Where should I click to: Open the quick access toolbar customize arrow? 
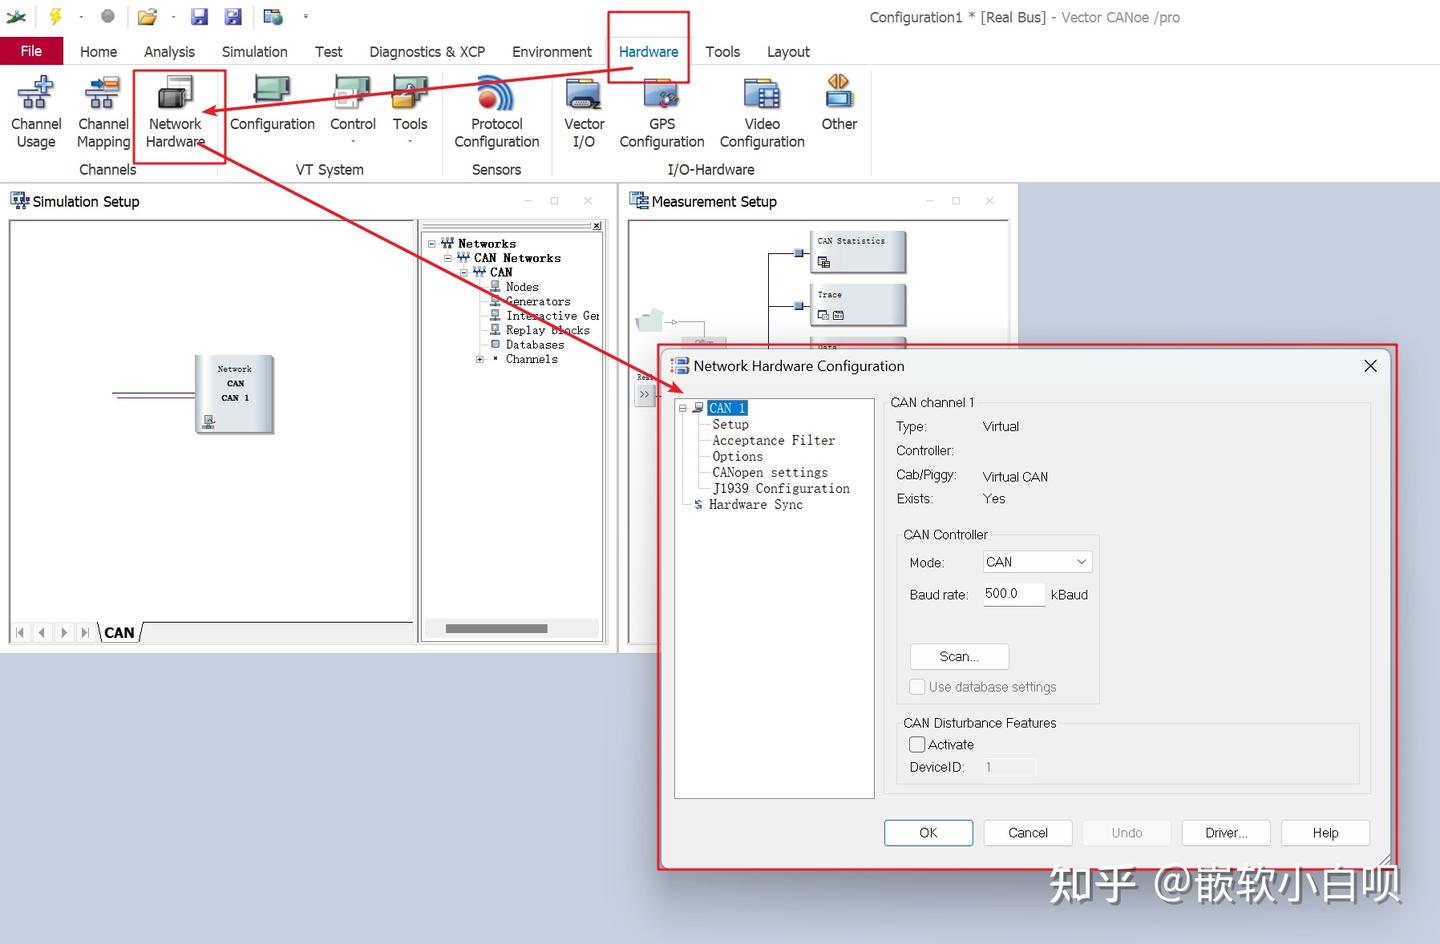pyautogui.click(x=306, y=16)
